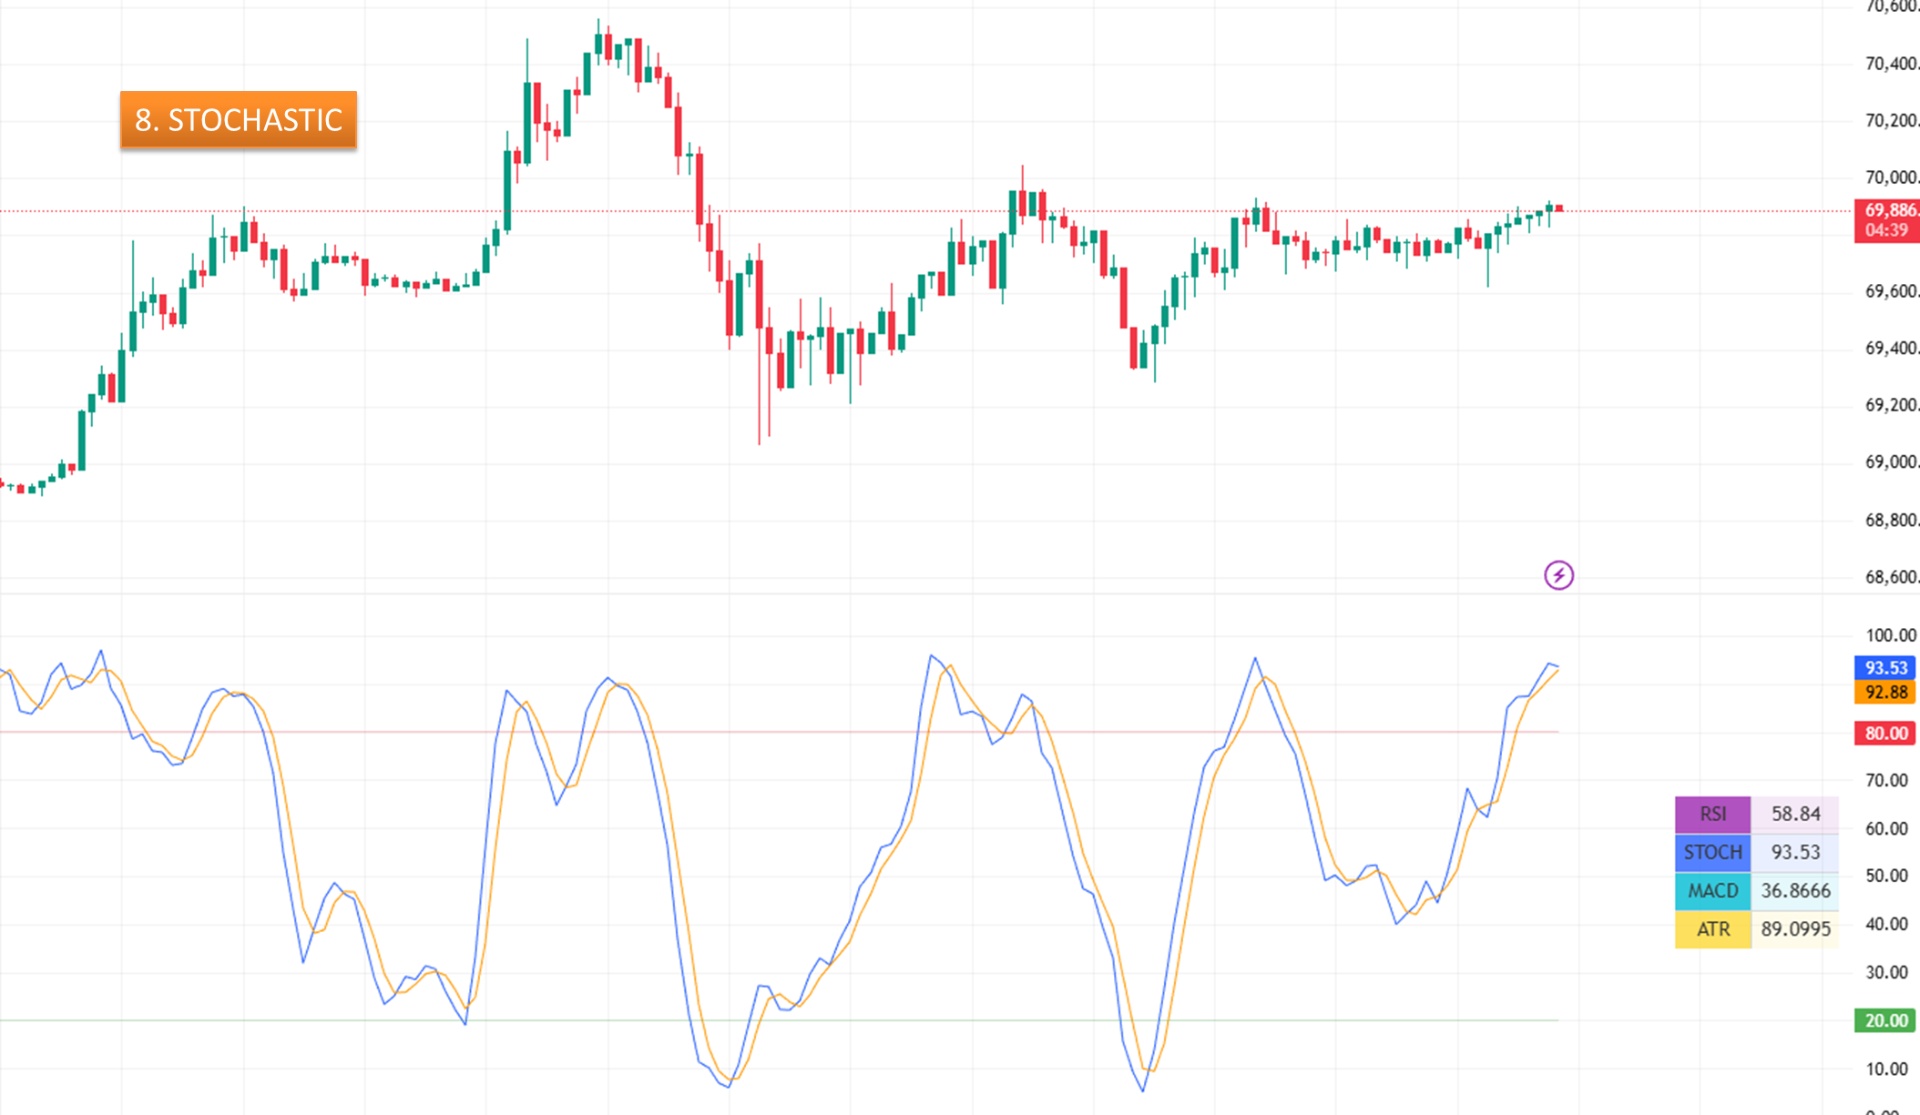Click the 100.00 stochastic scale label
This screenshot has height=1115, width=1920.
coord(1889,635)
